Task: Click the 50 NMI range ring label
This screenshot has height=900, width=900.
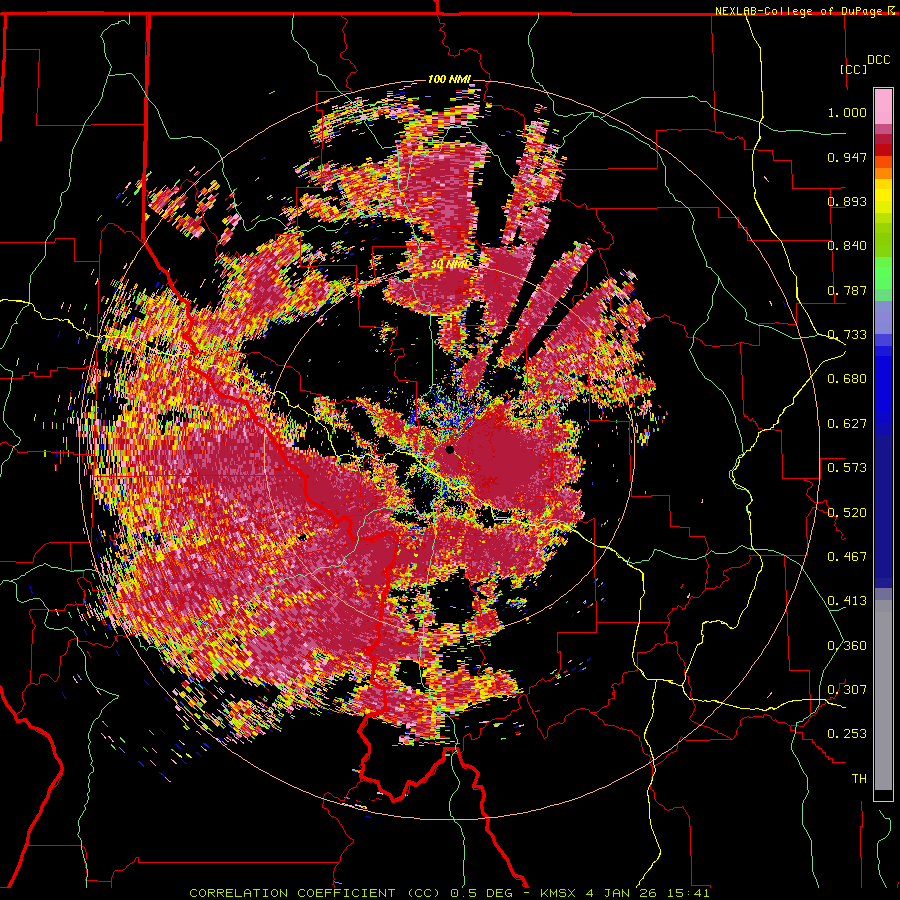Action: pyautogui.click(x=449, y=265)
